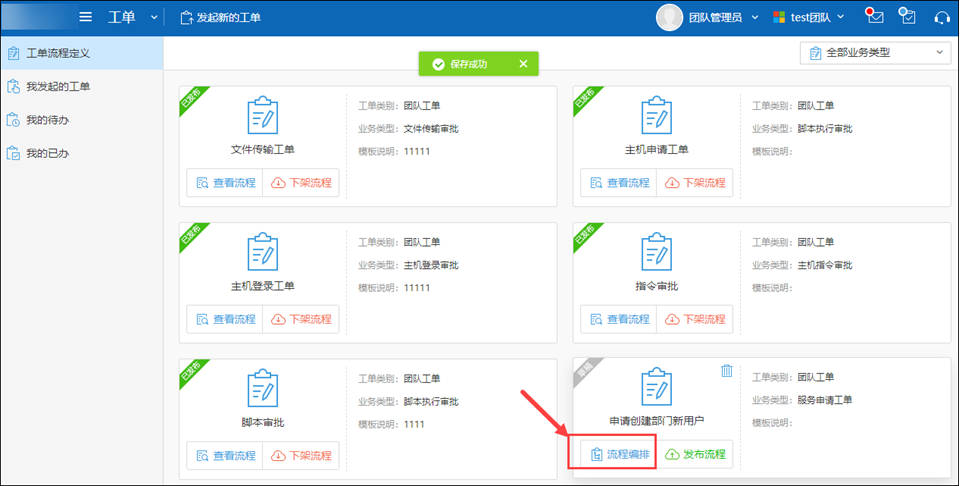The image size is (960, 486).
Task: Go to 我的已办 in sidebar
Action: [47, 153]
